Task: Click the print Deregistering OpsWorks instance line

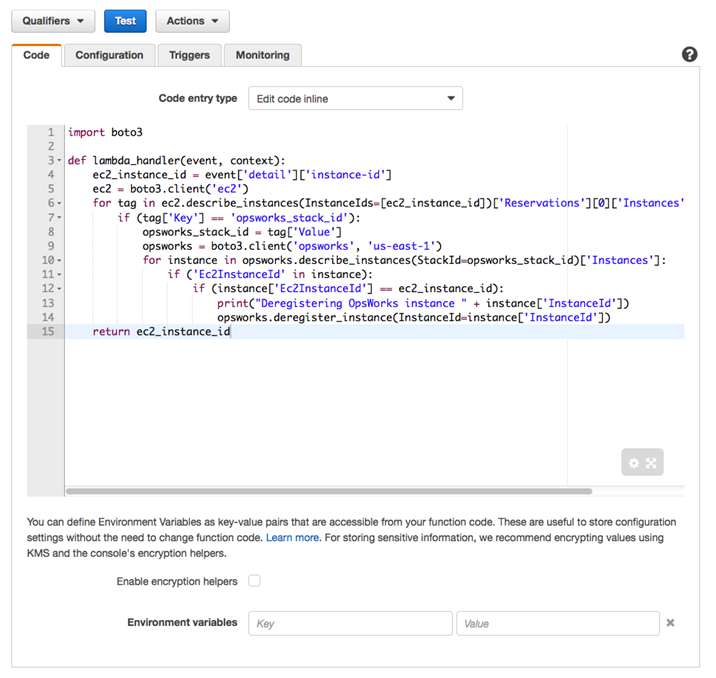Action: pyautogui.click(x=423, y=303)
